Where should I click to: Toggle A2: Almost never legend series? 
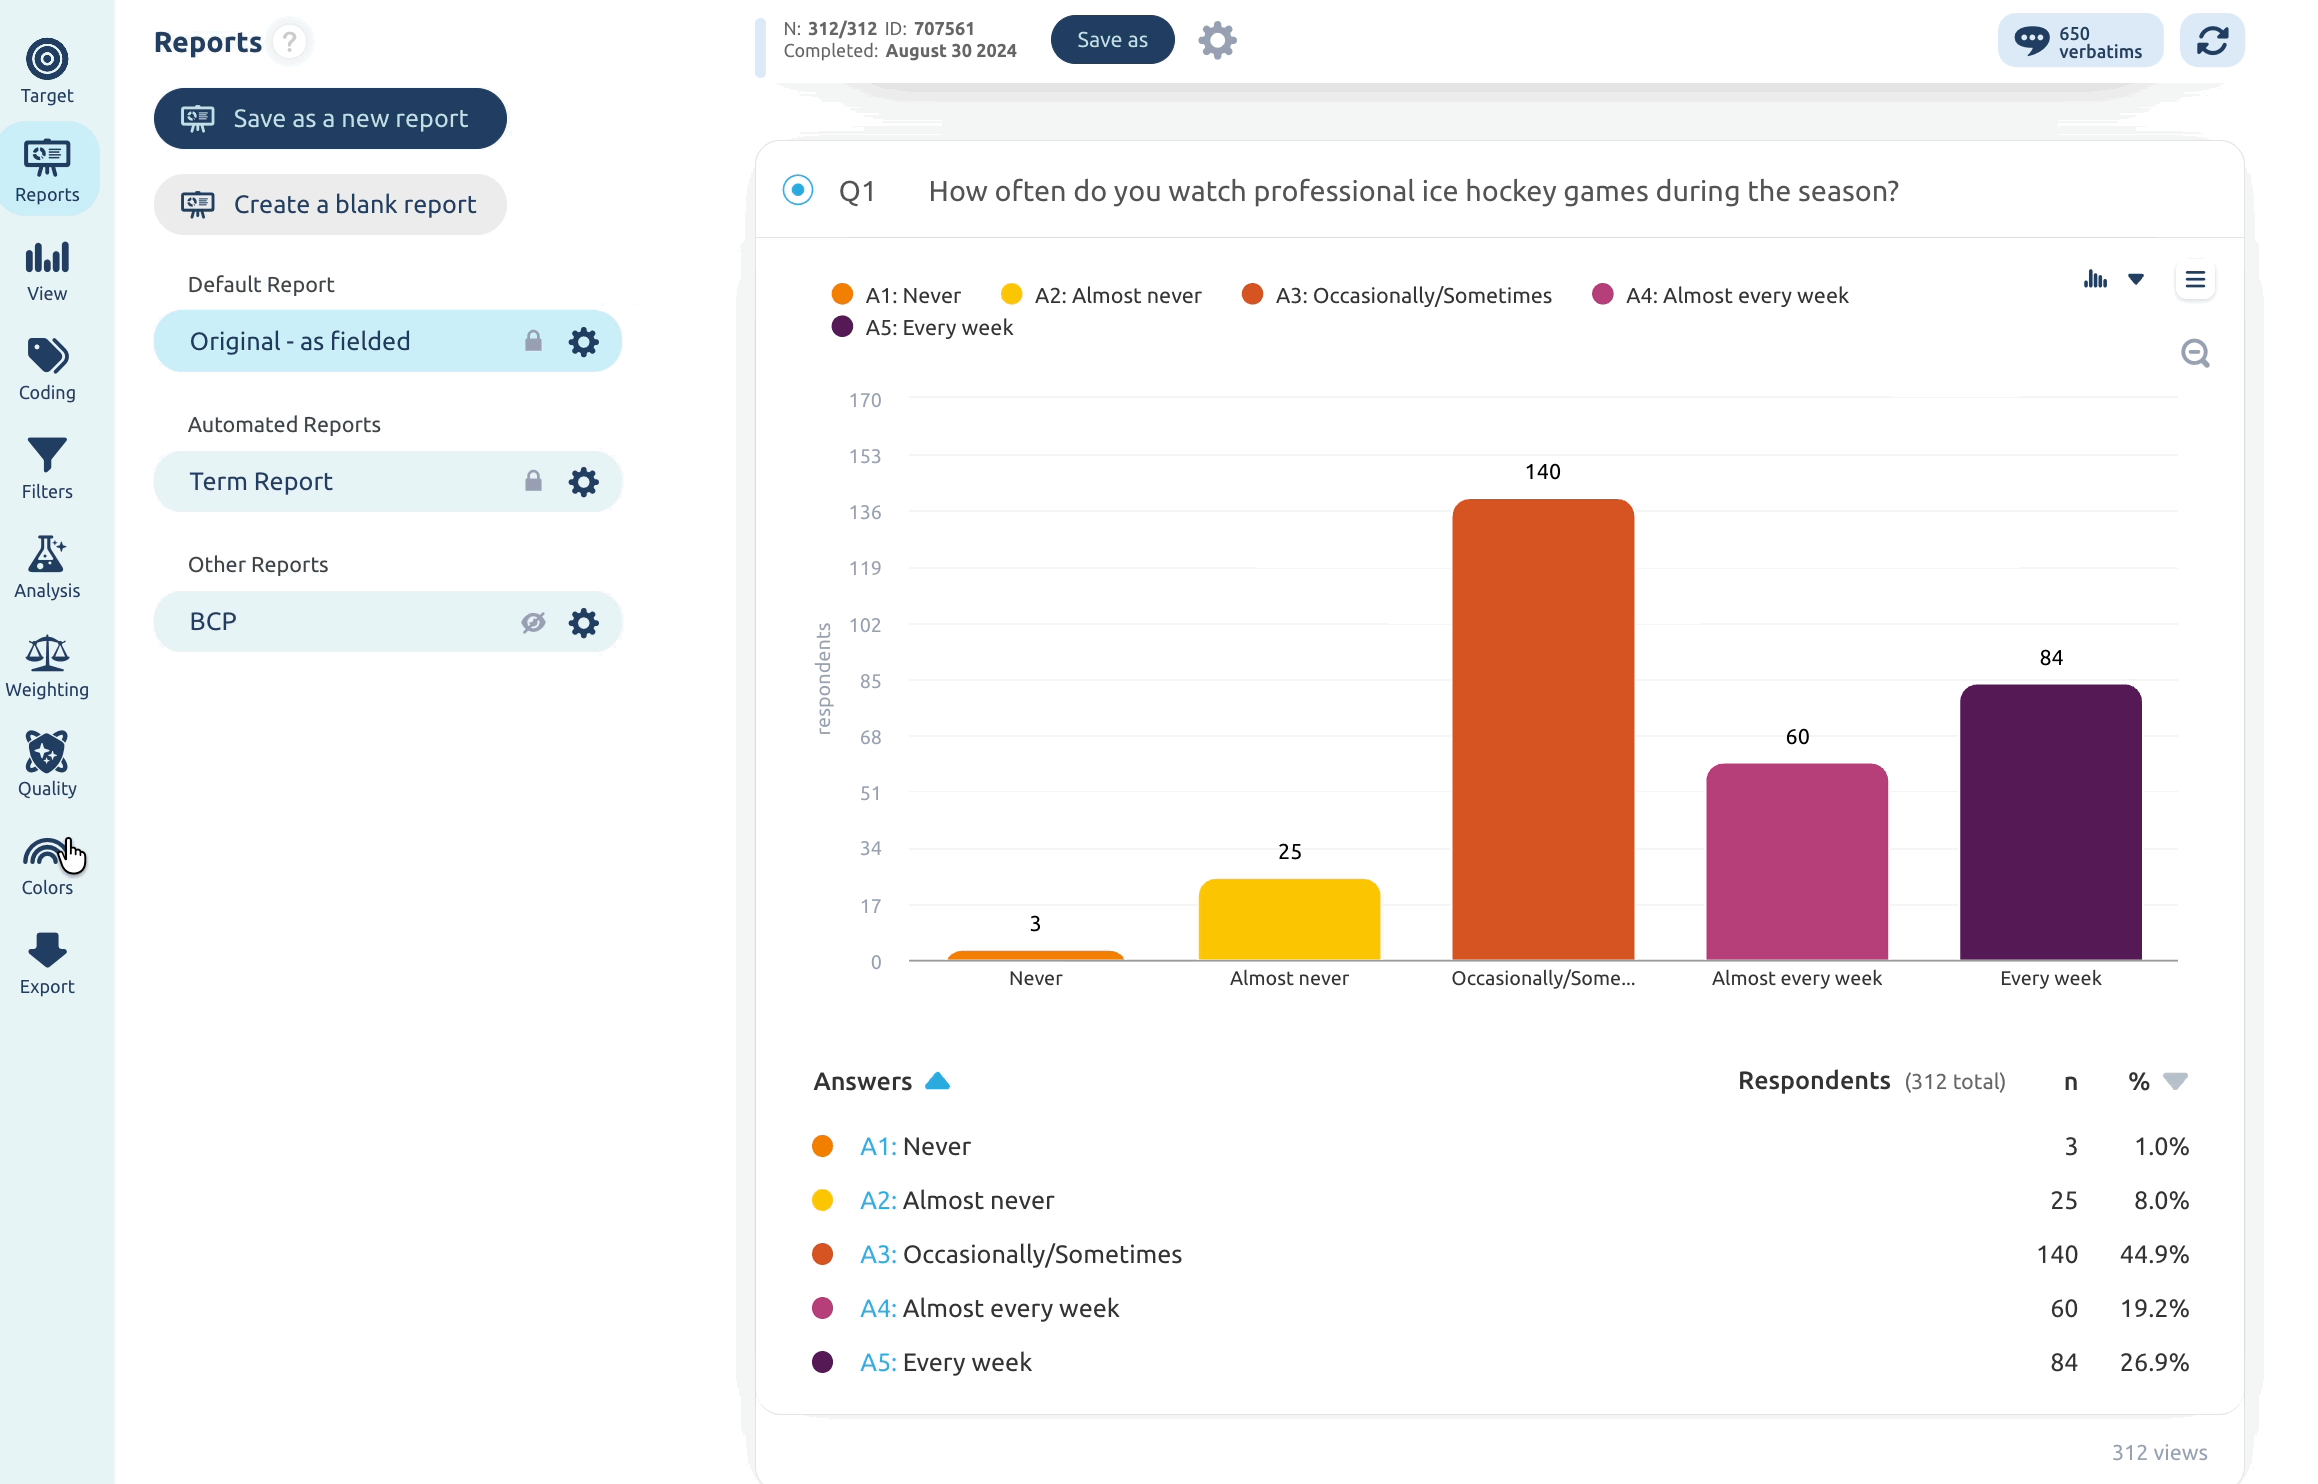tap(1101, 295)
